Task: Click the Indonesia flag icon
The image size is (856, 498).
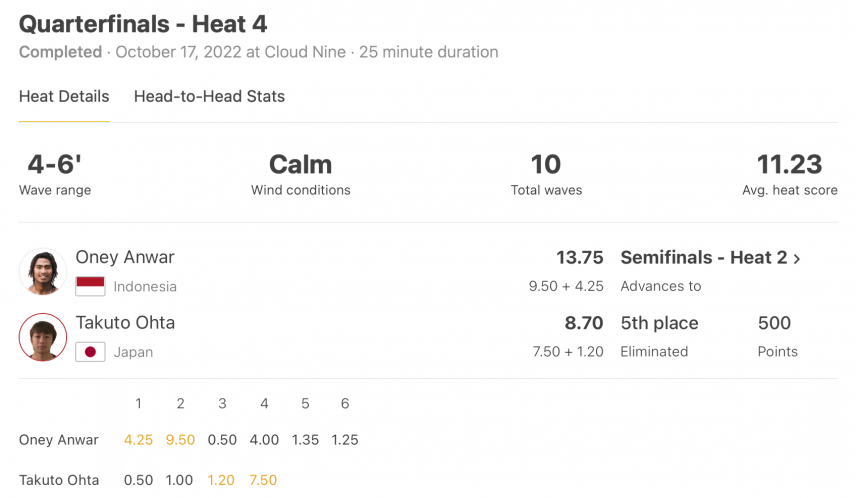Action: tap(90, 286)
